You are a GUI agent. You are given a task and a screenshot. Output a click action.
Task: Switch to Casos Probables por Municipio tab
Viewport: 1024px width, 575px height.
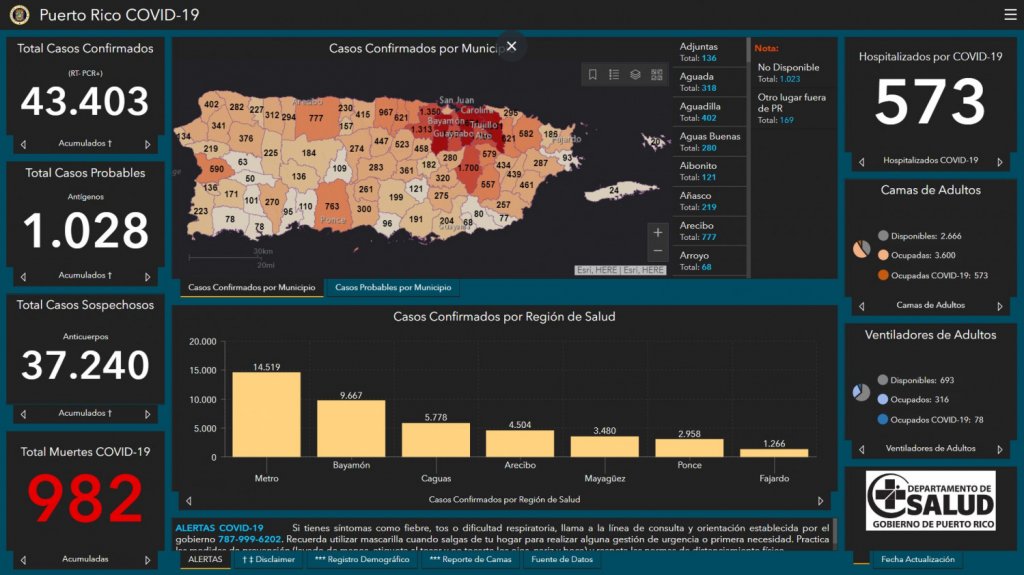pos(392,288)
